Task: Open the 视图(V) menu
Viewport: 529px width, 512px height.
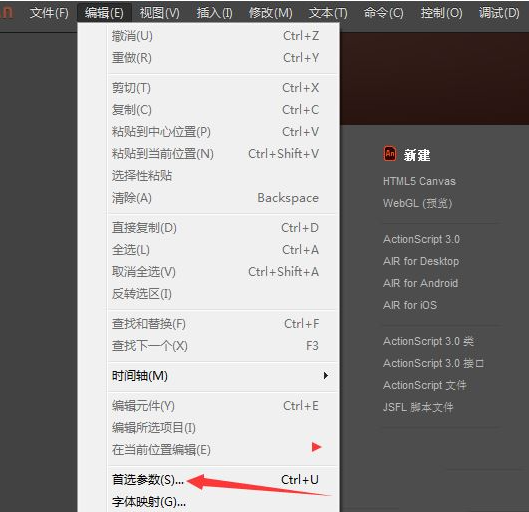Action: [159, 13]
